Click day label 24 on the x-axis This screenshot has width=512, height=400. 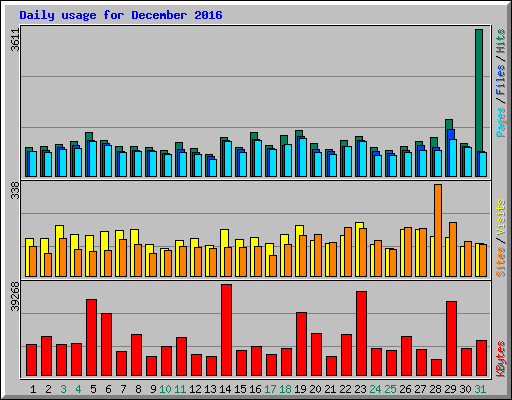(x=375, y=389)
